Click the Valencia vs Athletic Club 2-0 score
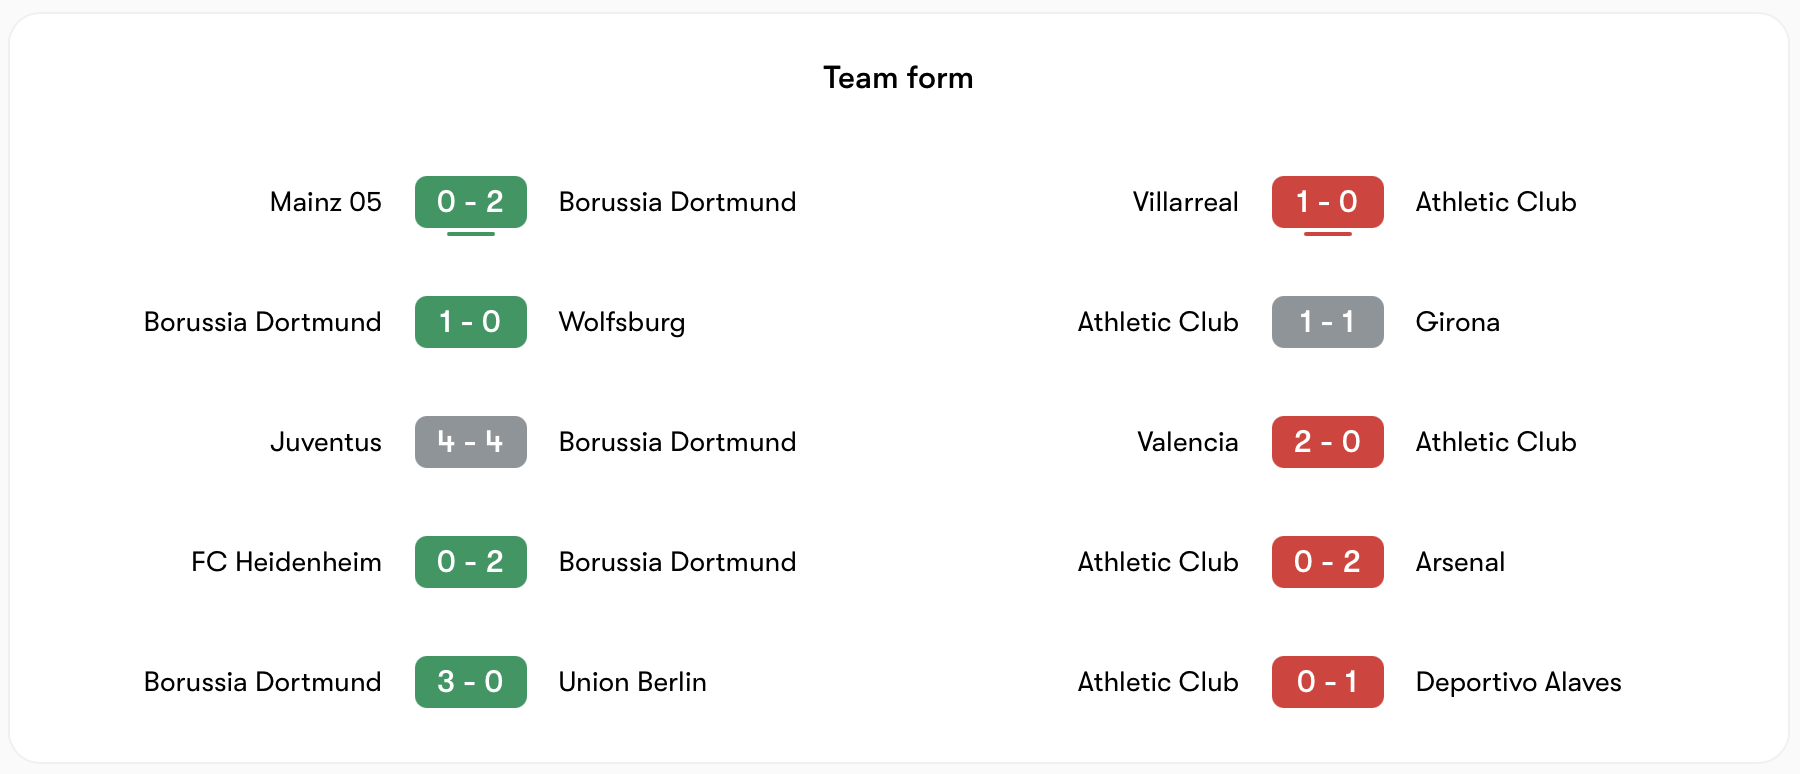This screenshot has width=1800, height=774. pyautogui.click(x=1327, y=442)
